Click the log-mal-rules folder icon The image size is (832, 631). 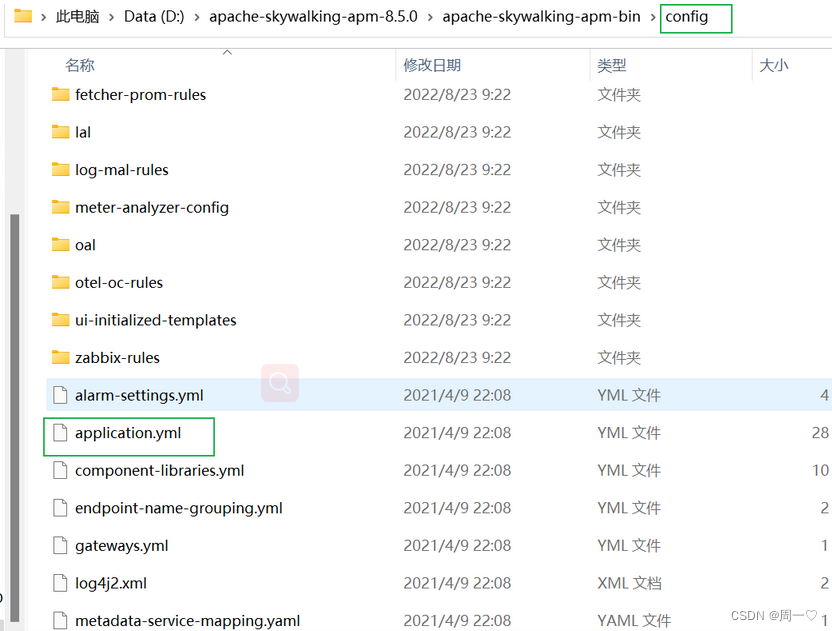(x=60, y=169)
